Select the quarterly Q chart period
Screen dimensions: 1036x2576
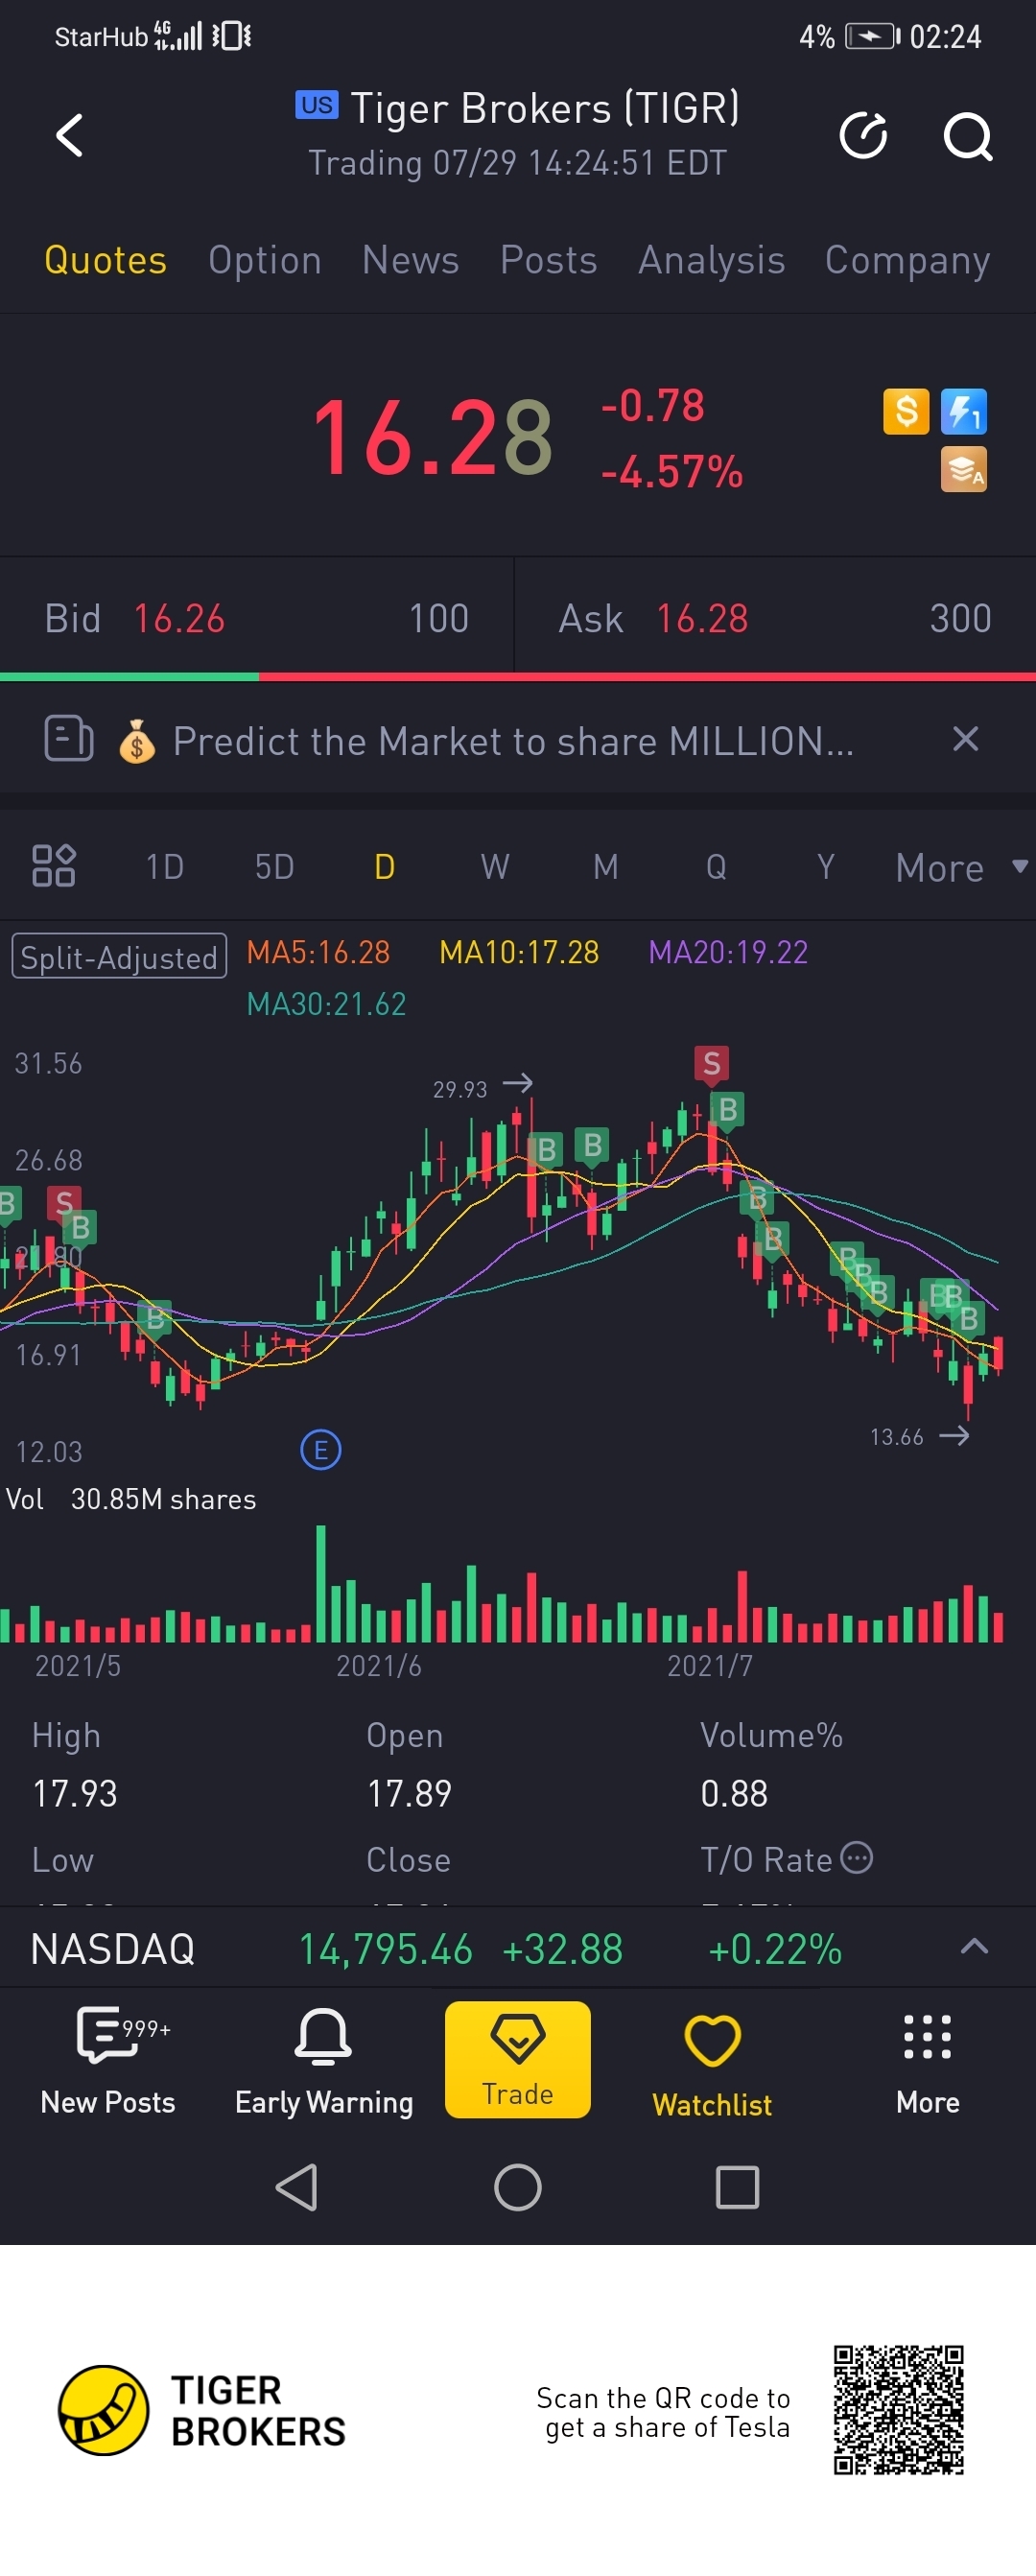(x=716, y=866)
